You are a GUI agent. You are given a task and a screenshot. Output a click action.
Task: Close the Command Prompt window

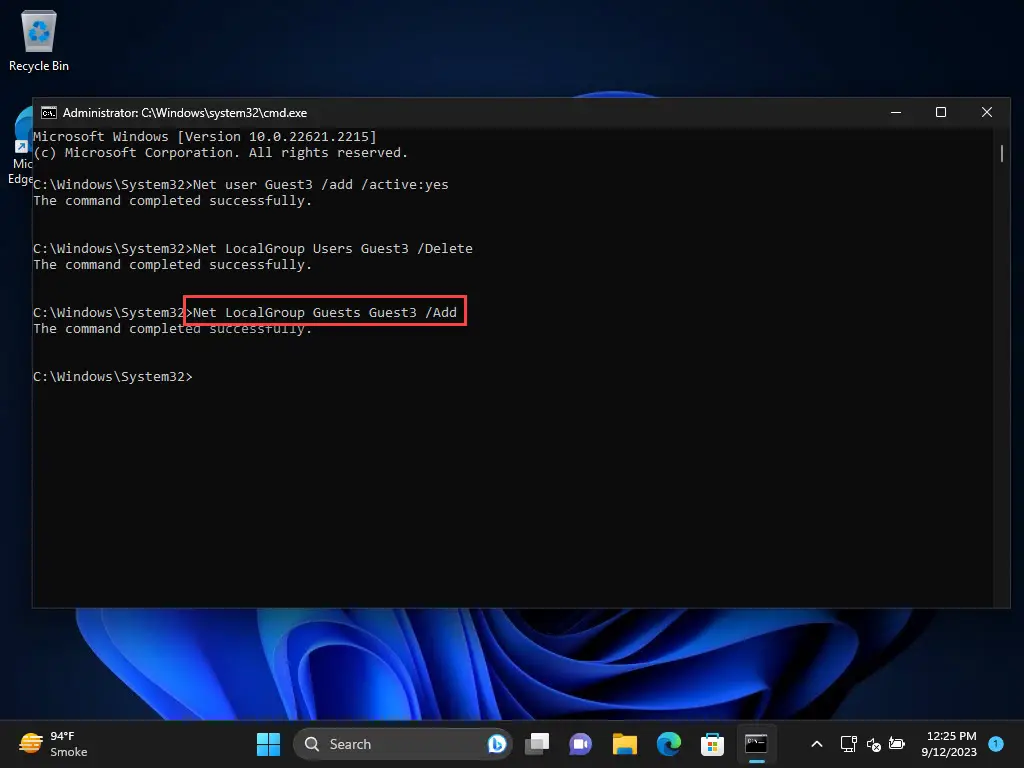click(987, 112)
